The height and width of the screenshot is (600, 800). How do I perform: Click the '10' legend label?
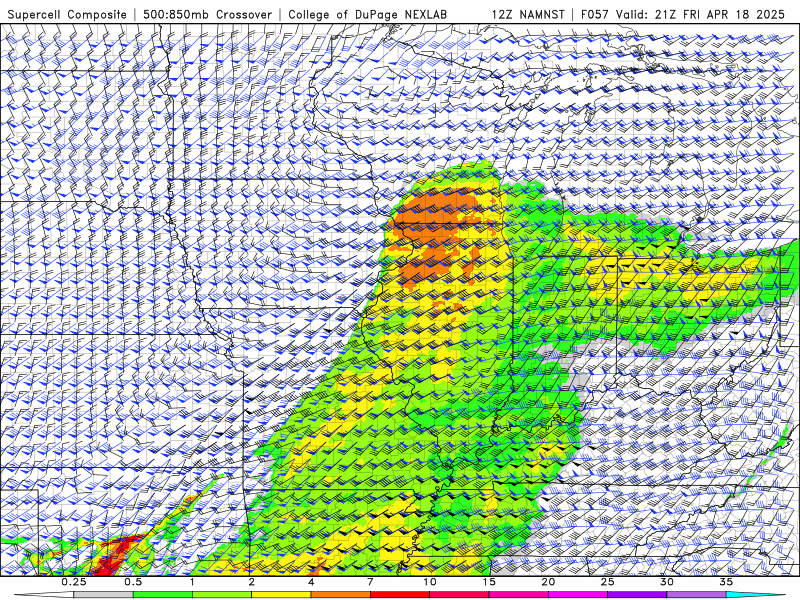pos(430,582)
